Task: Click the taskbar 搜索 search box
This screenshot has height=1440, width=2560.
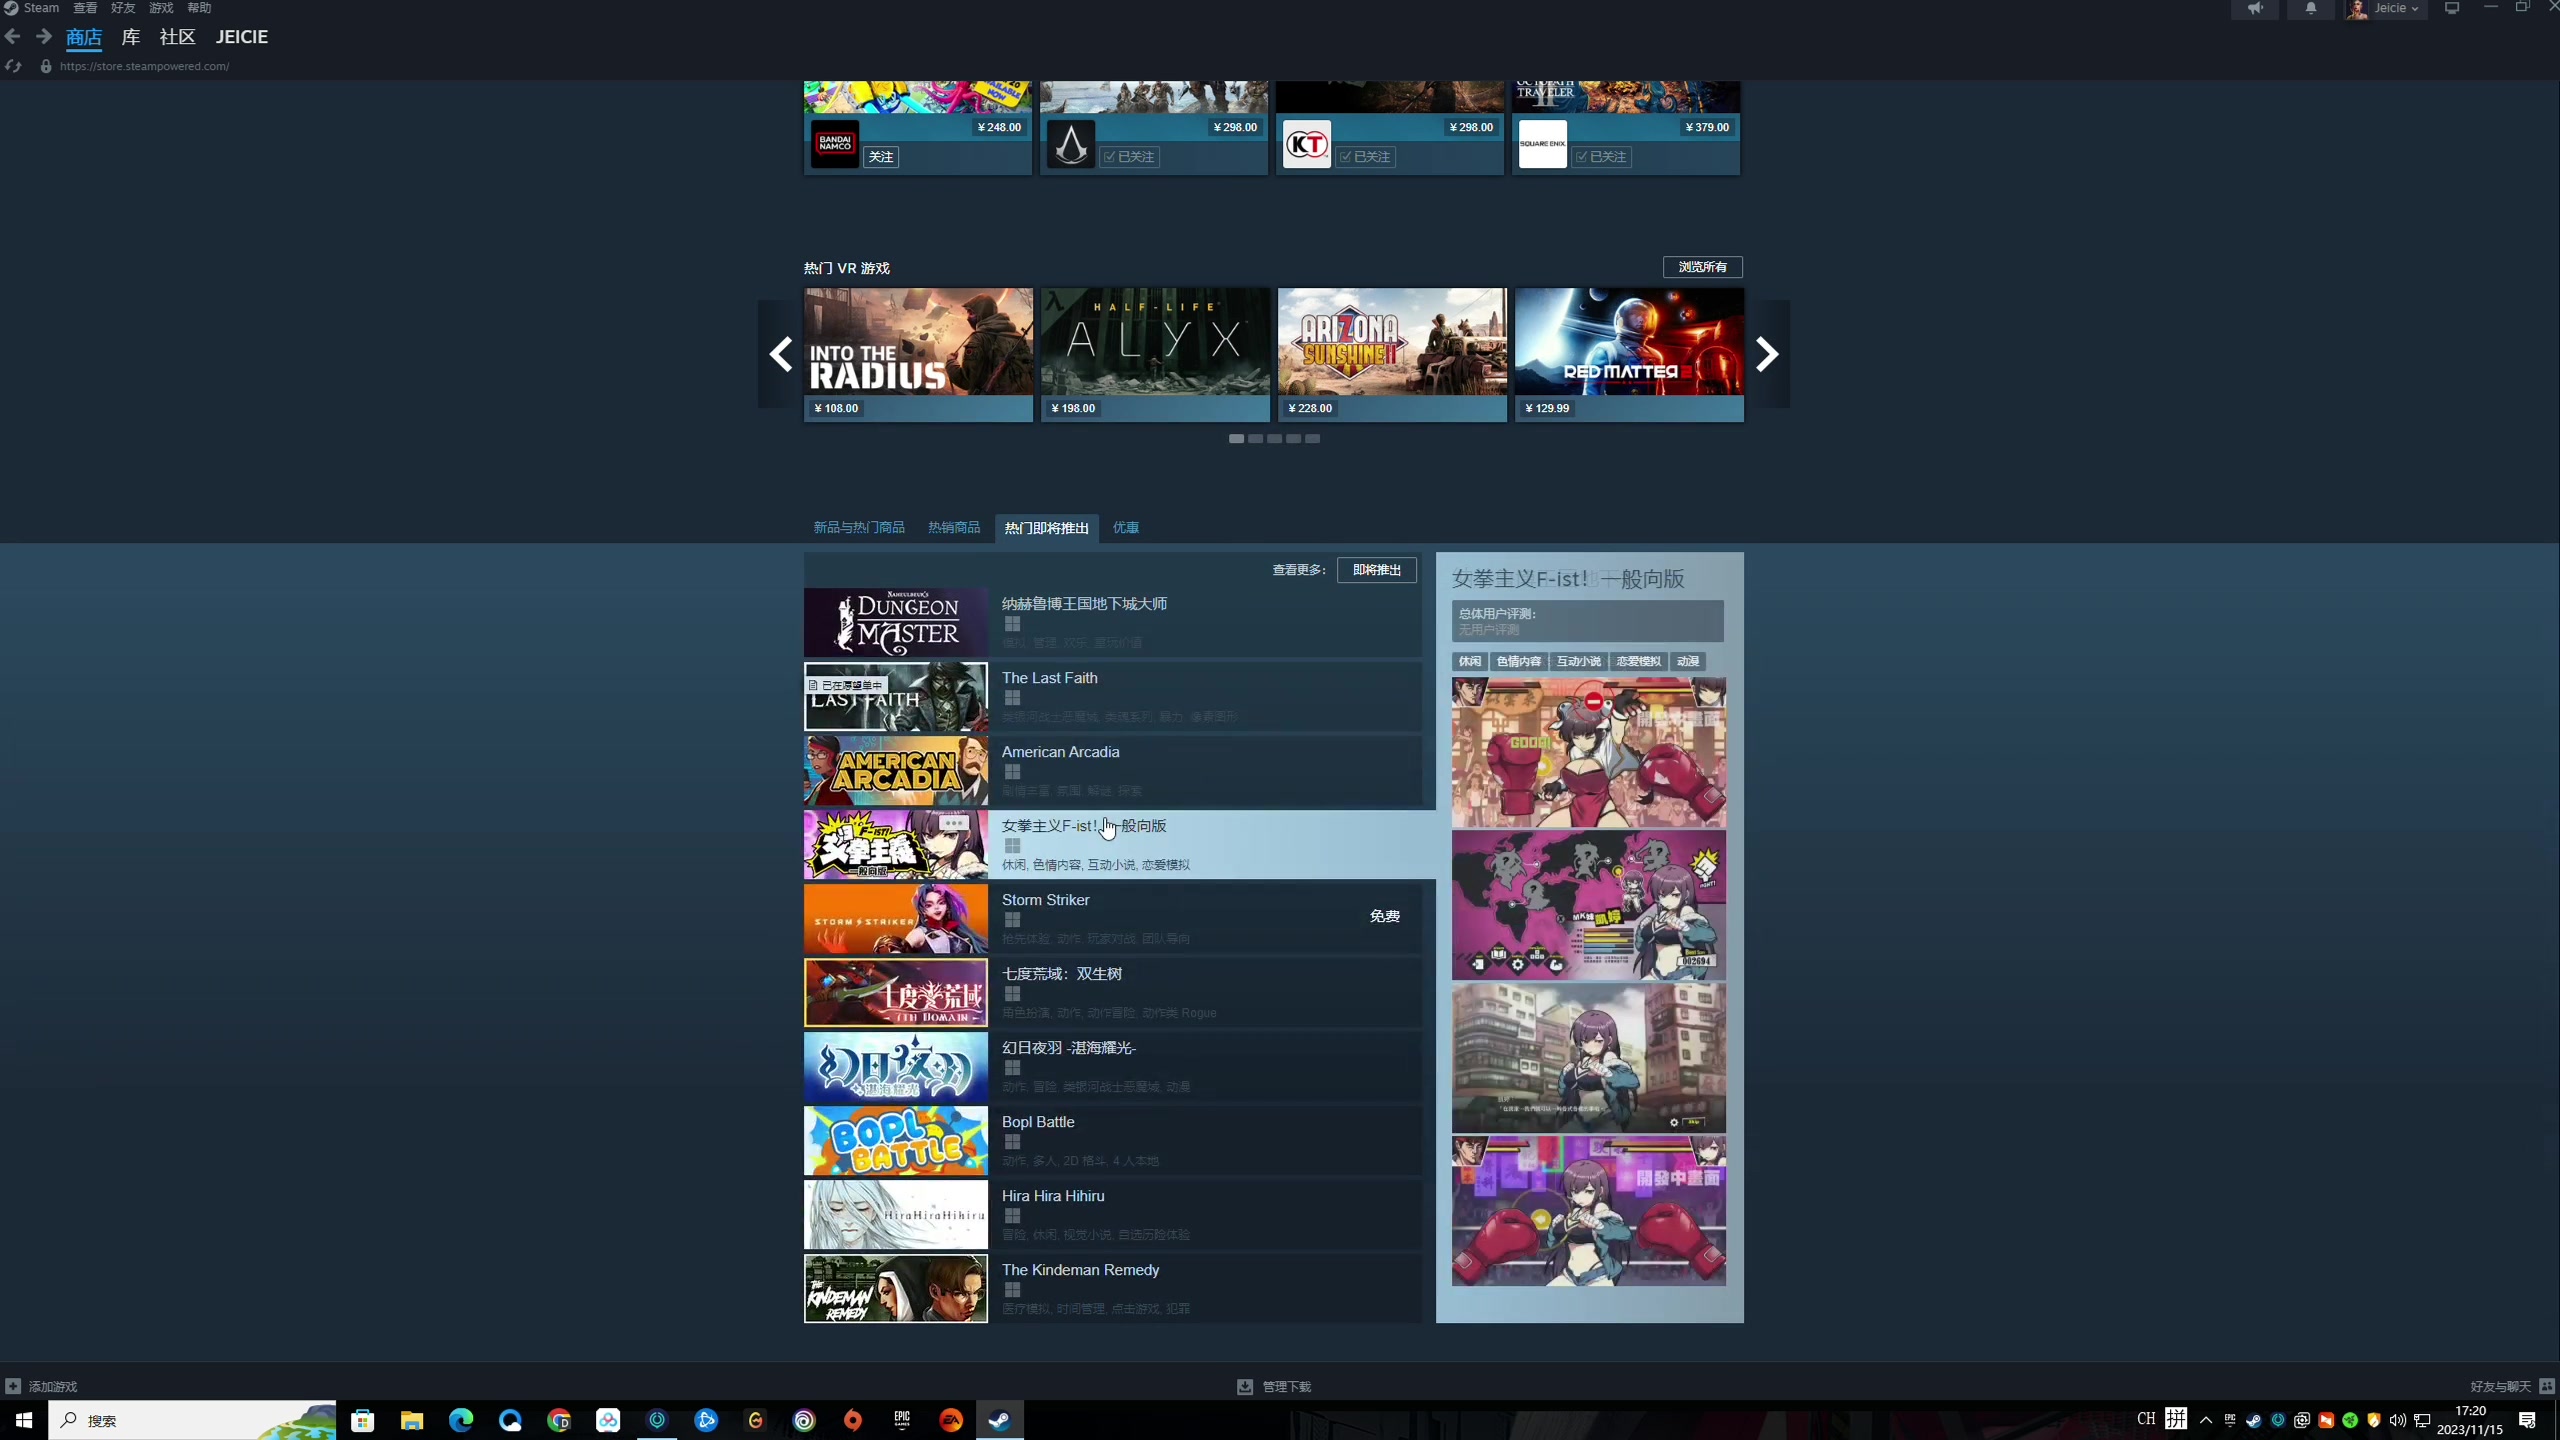Action: click(x=192, y=1420)
